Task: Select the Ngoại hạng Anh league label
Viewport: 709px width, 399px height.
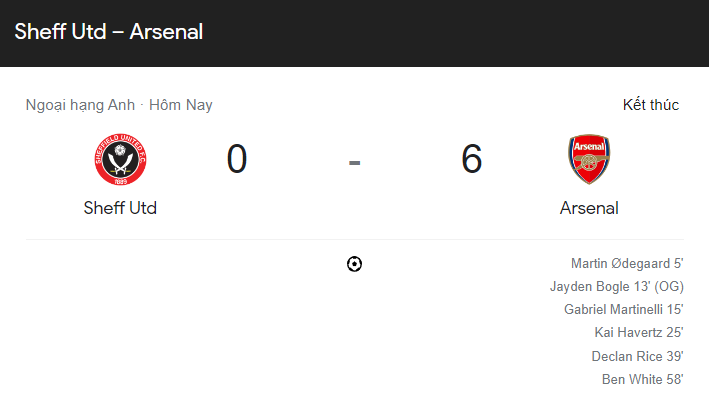Action: point(80,105)
